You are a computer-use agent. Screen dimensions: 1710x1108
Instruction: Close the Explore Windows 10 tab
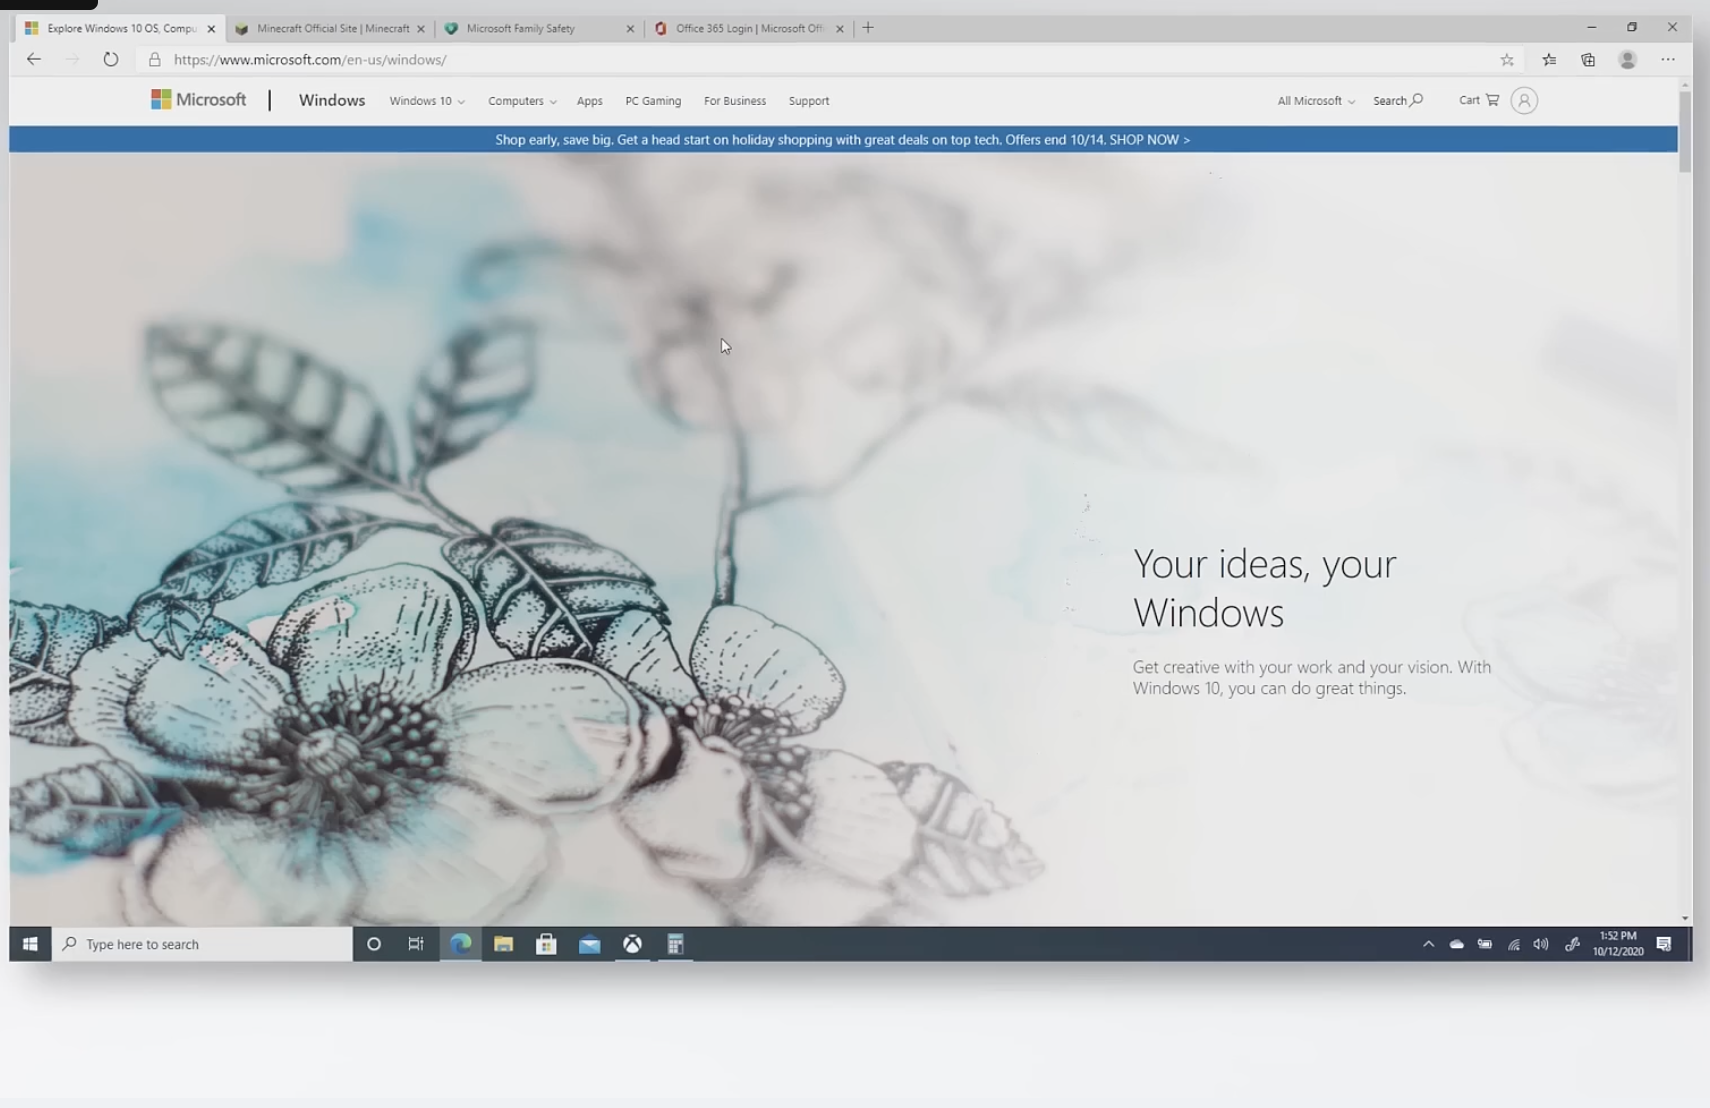211,29
